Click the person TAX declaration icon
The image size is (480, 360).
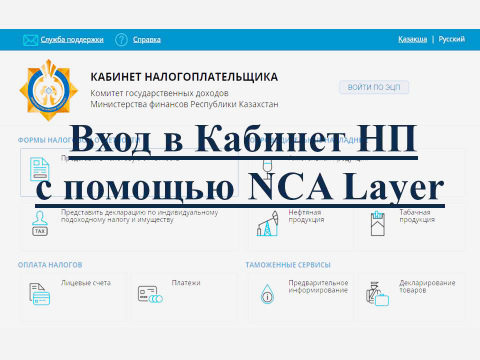coord(40,223)
